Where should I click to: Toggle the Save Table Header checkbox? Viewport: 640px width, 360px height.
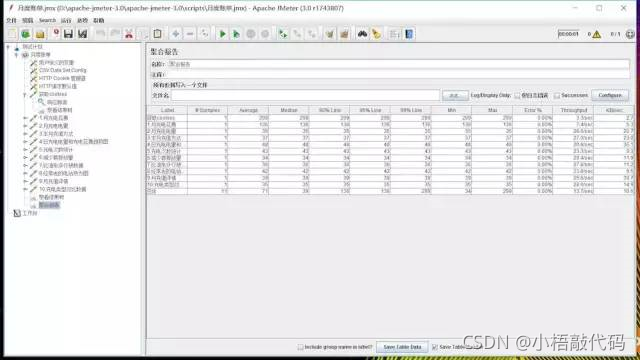435,347
